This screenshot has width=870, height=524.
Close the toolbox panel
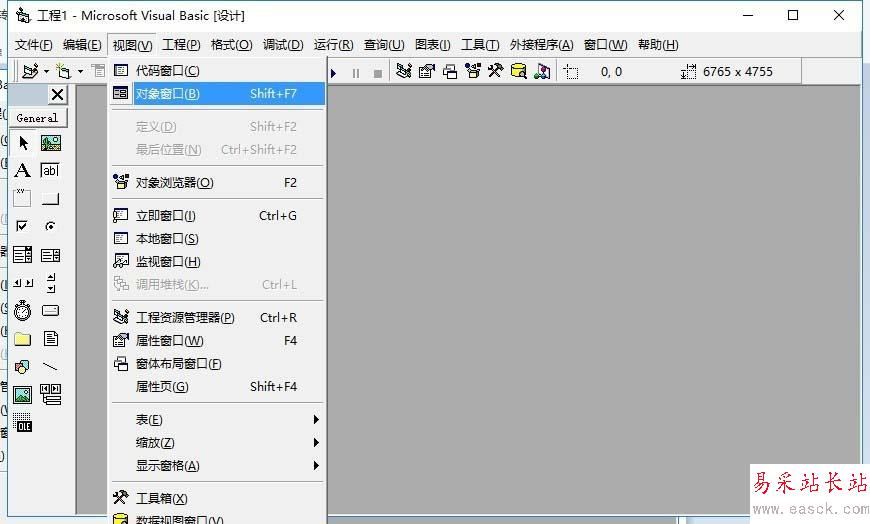click(57, 94)
